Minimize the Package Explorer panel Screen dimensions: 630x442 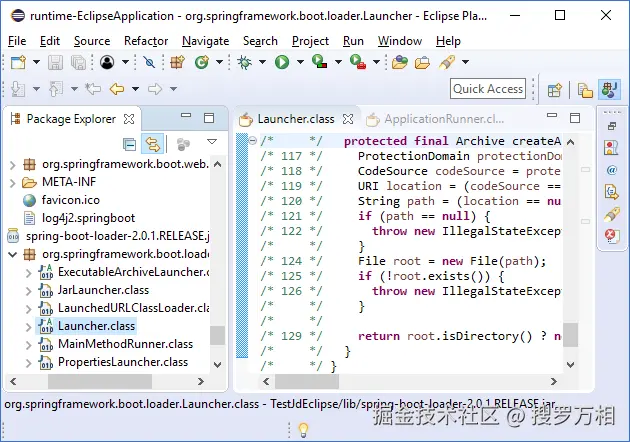tap(186, 115)
